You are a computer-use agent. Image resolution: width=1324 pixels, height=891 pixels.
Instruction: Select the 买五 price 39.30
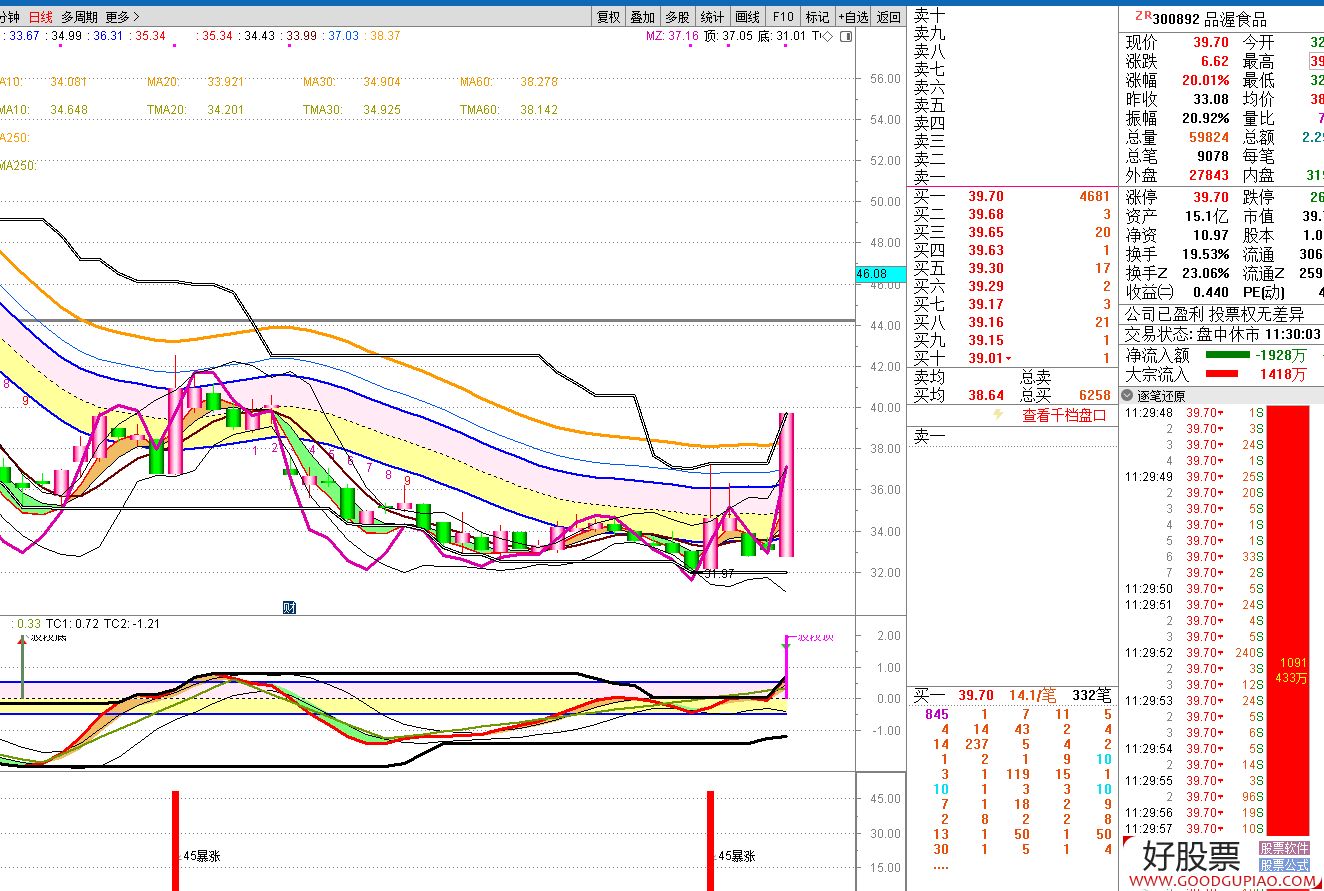coord(986,269)
